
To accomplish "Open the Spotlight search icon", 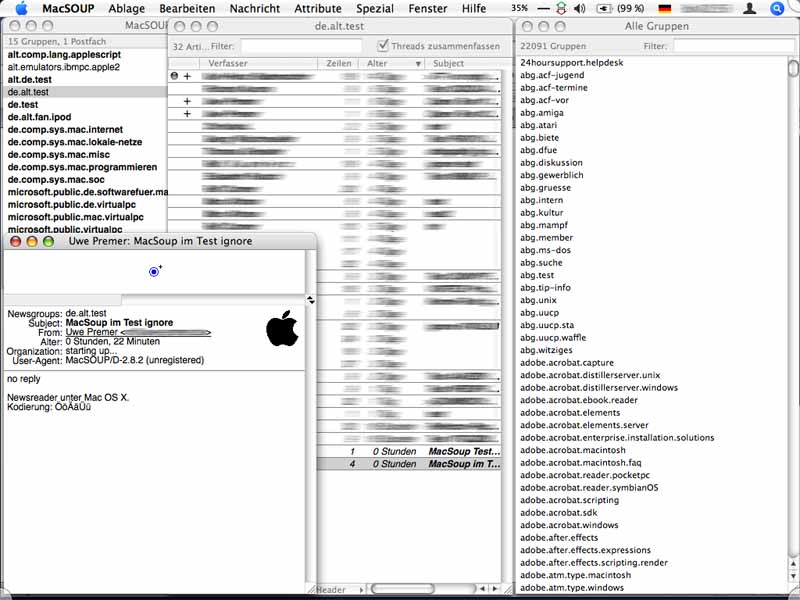I will (x=777, y=8).
